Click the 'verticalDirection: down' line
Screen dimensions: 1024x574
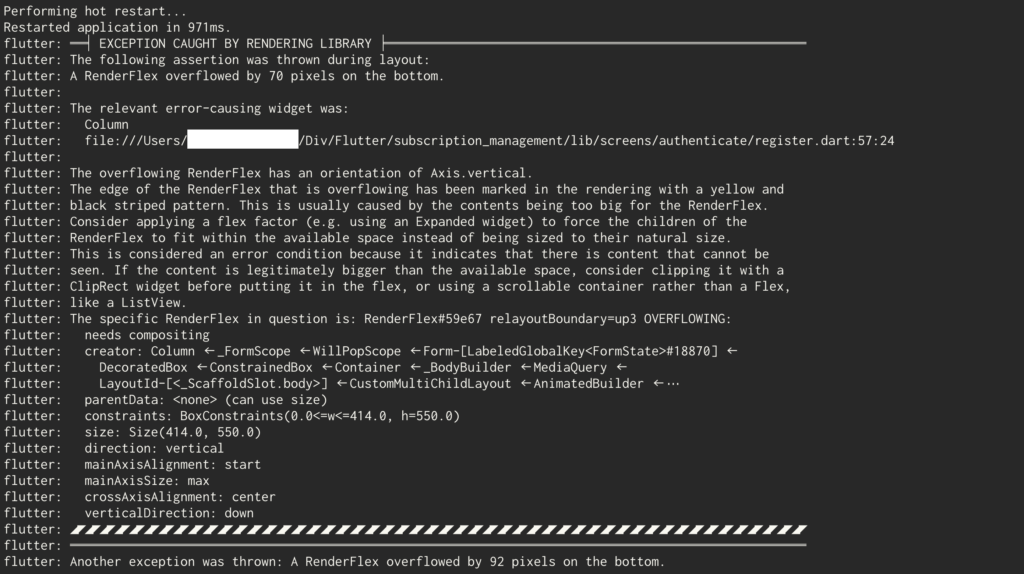[168, 513]
